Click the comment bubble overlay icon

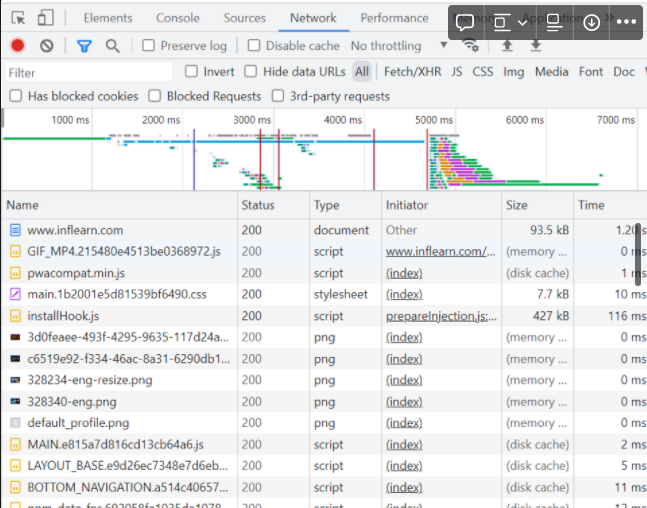point(465,22)
